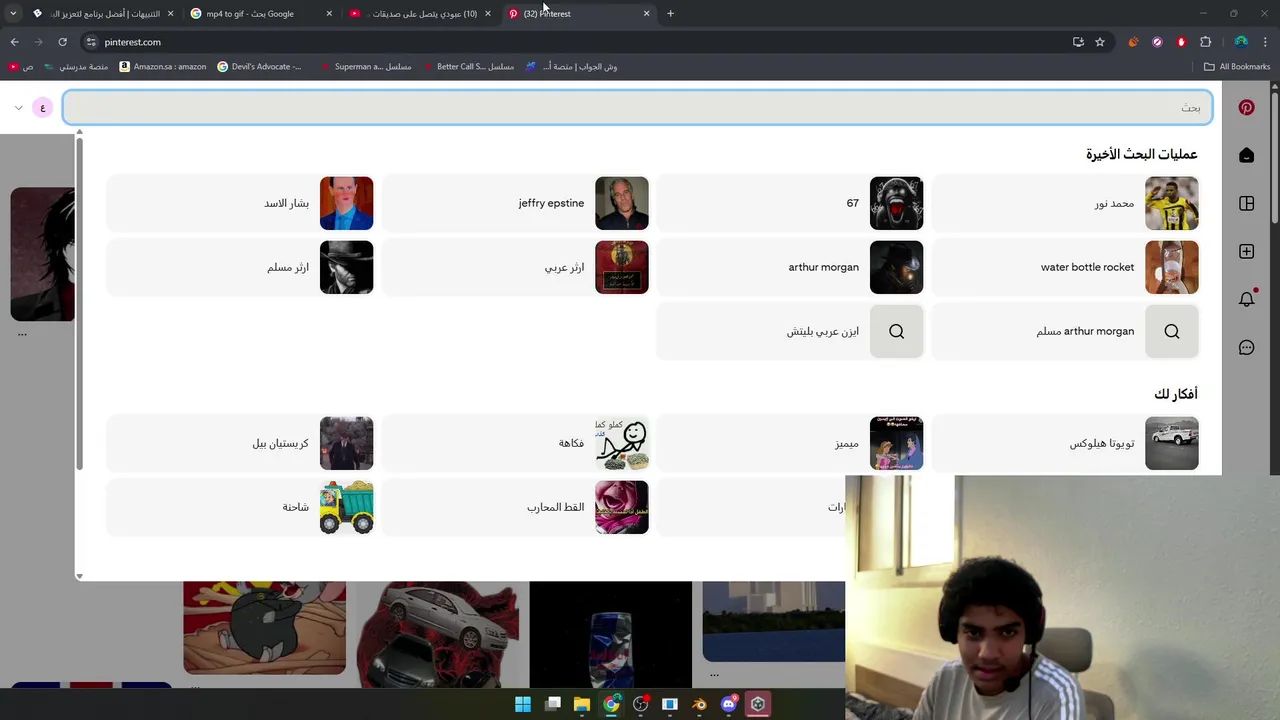Switch to the mp4 to gif Google tab
This screenshot has width=1280, height=720.
coord(262,13)
